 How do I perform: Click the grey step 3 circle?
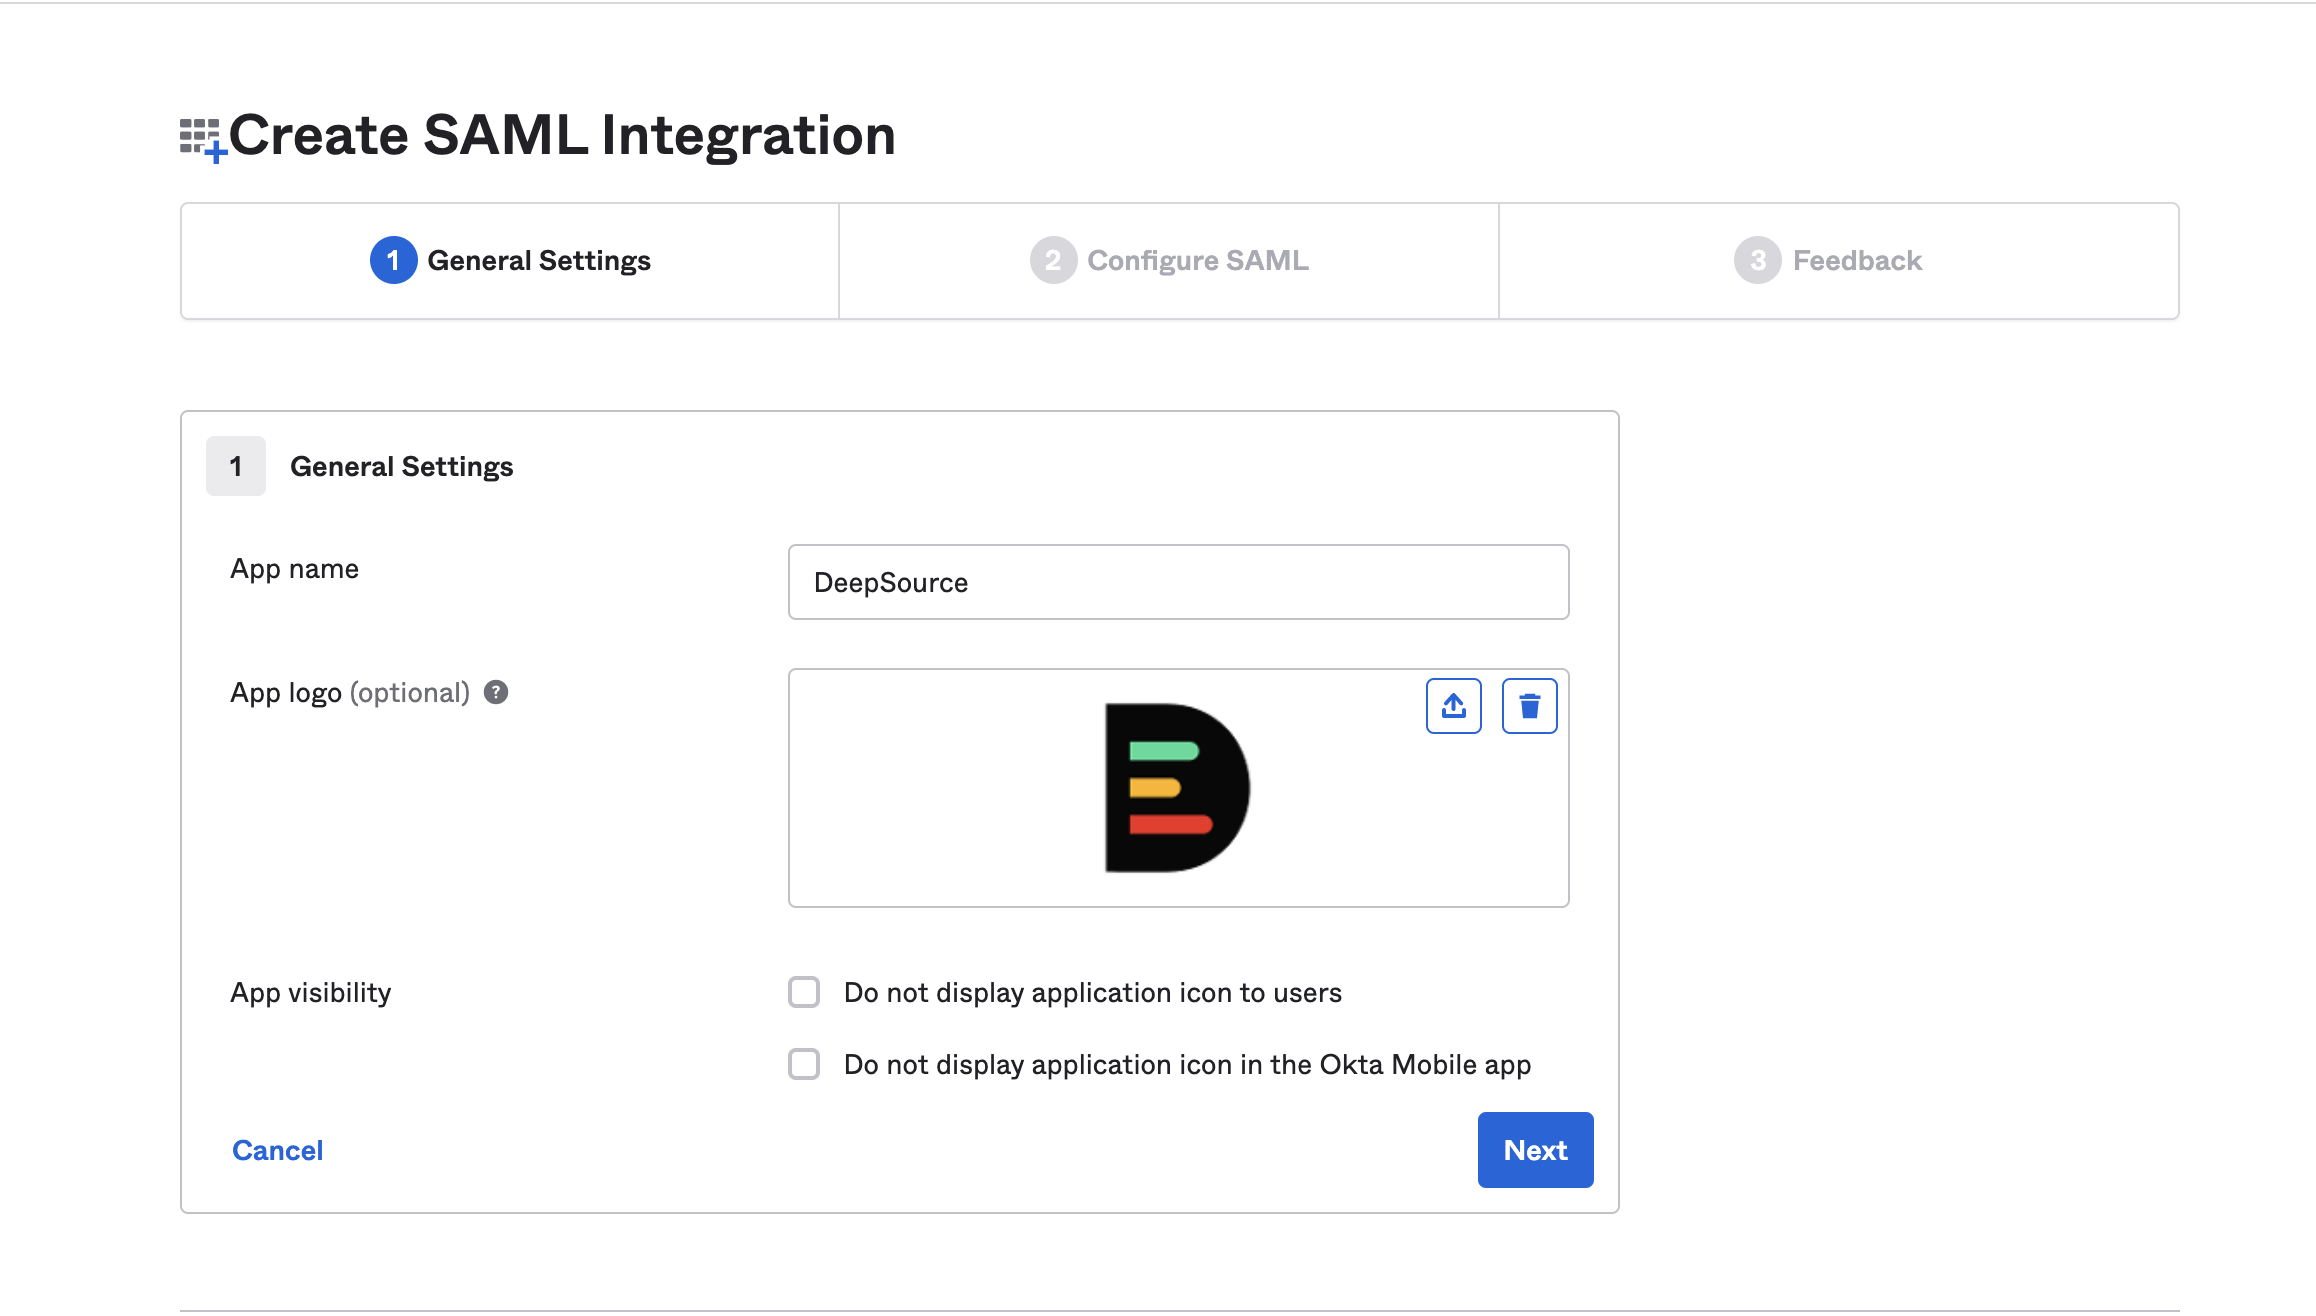pos(1757,260)
